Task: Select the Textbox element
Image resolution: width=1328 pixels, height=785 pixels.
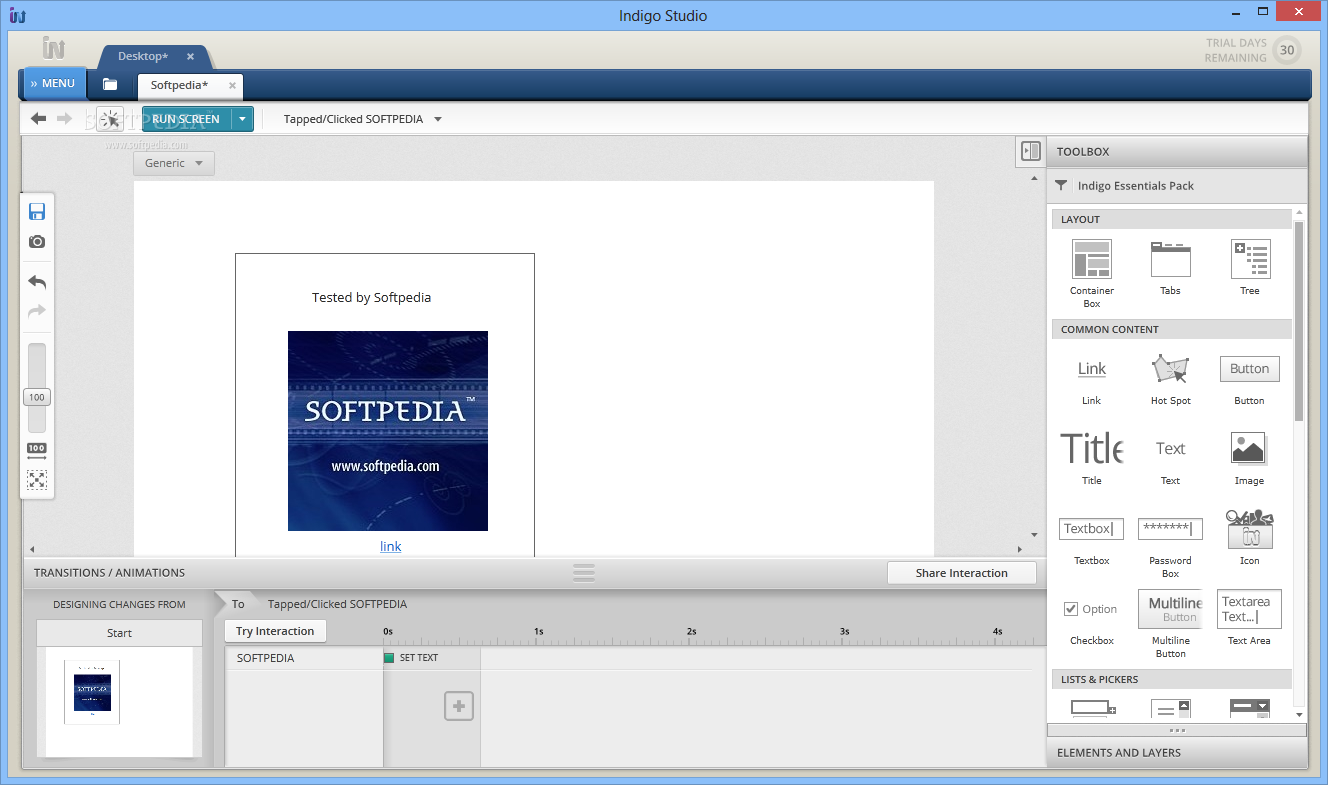Action: (x=1091, y=541)
